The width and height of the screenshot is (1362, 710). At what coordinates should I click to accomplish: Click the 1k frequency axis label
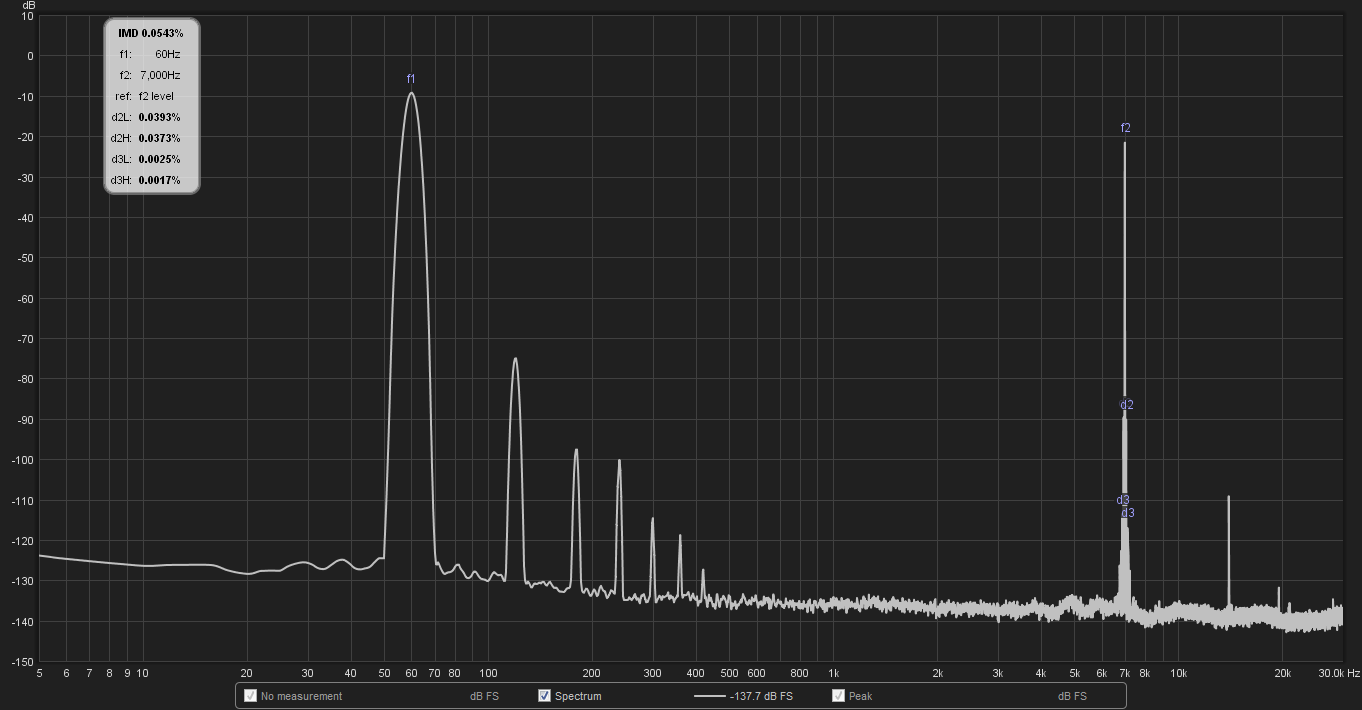pos(833,673)
